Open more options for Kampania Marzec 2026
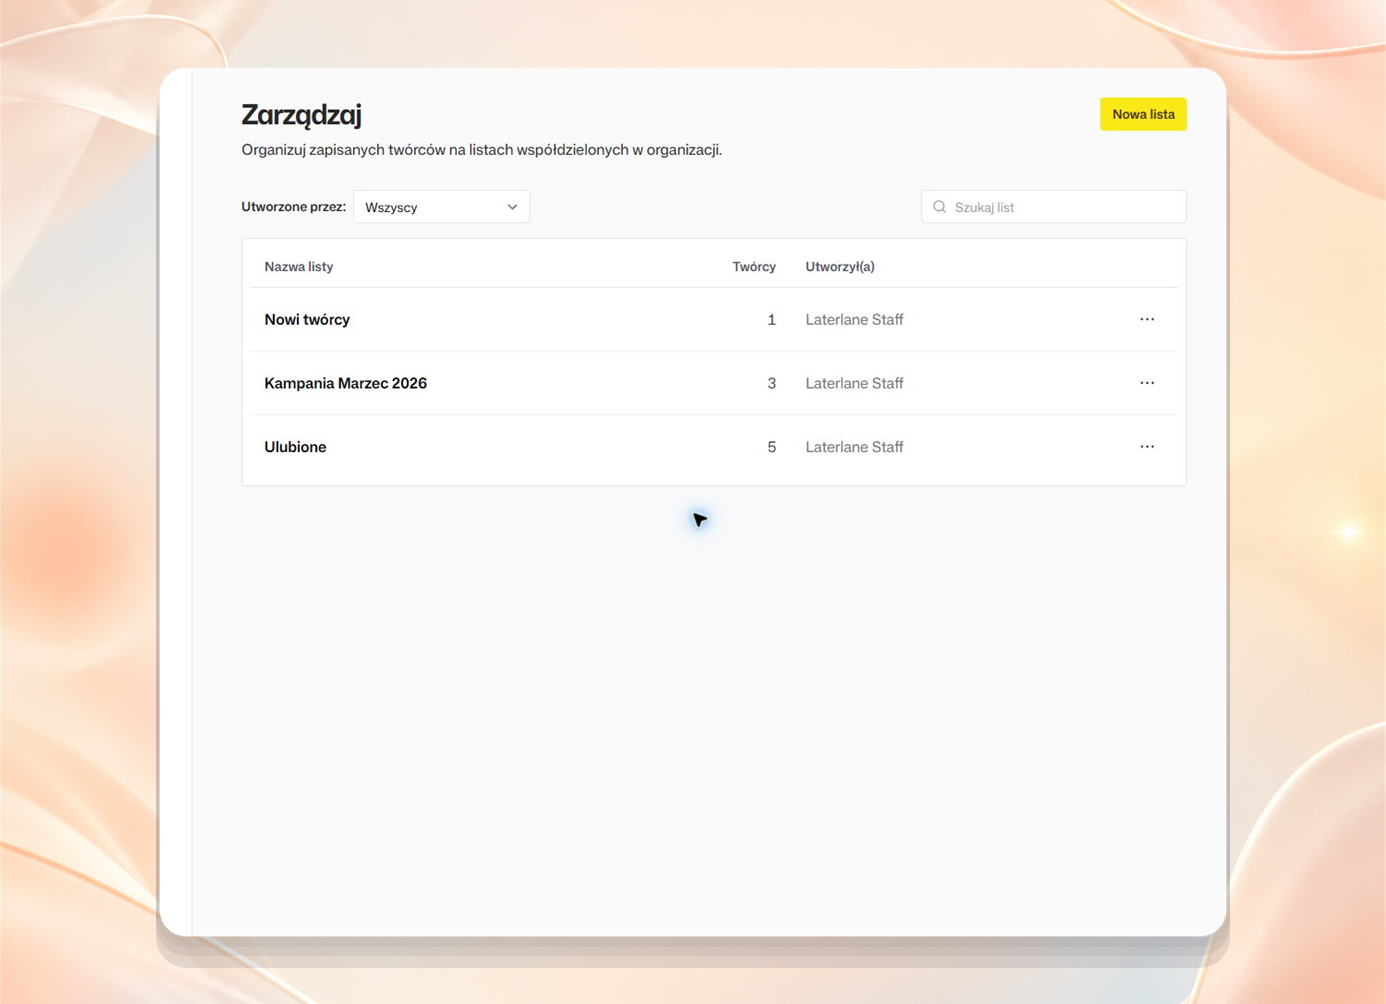The image size is (1386, 1004). pos(1147,383)
